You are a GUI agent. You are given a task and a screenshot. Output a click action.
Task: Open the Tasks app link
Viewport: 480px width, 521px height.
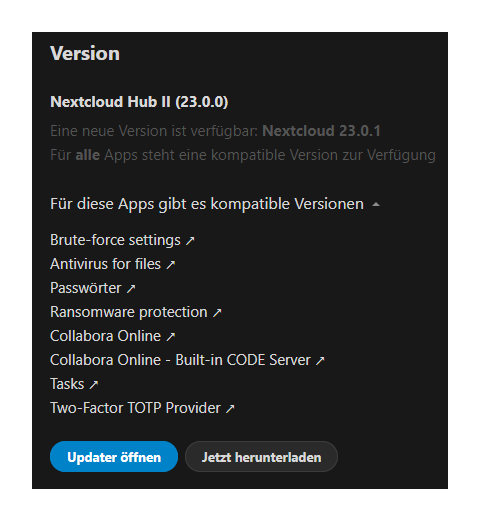[67, 384]
